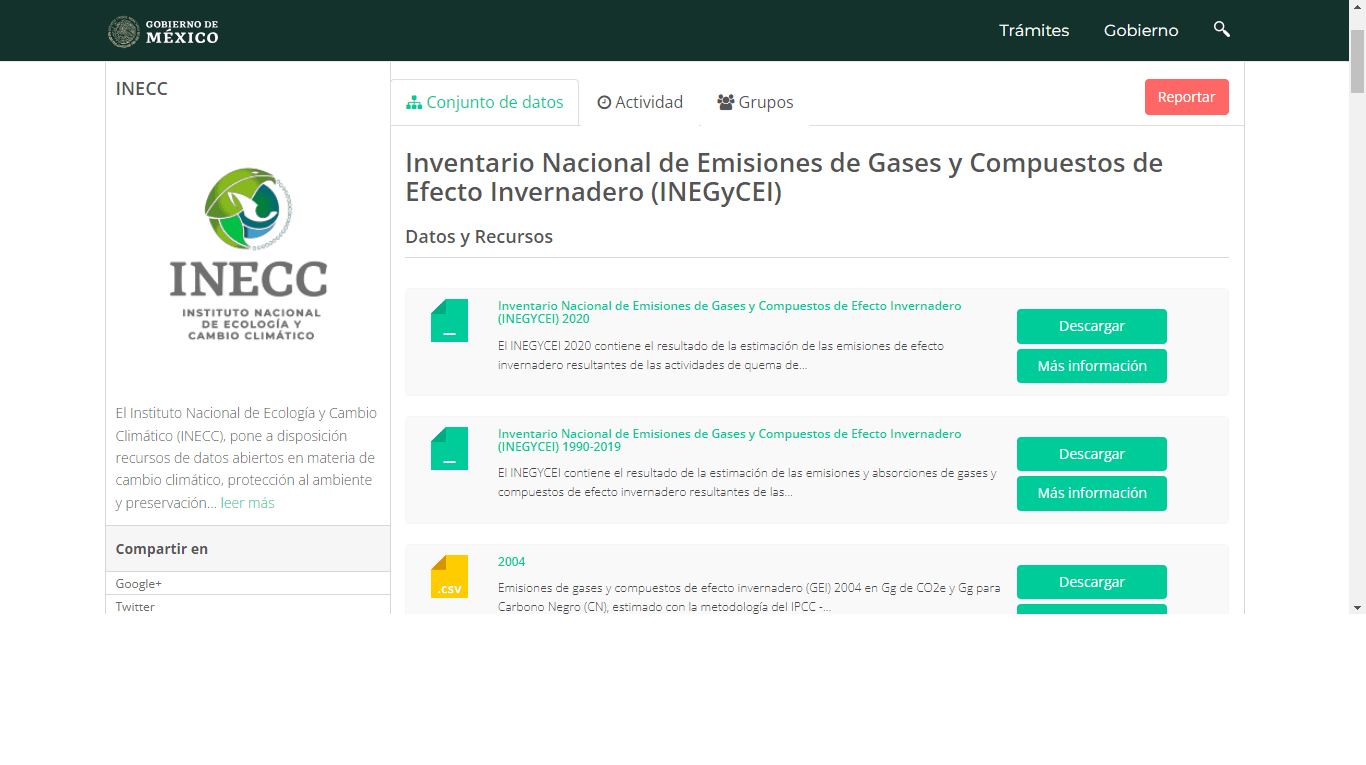The width and height of the screenshot is (1366, 765).
Task: Open the INEGYCEI 1990-2019 title link
Action: [730, 440]
